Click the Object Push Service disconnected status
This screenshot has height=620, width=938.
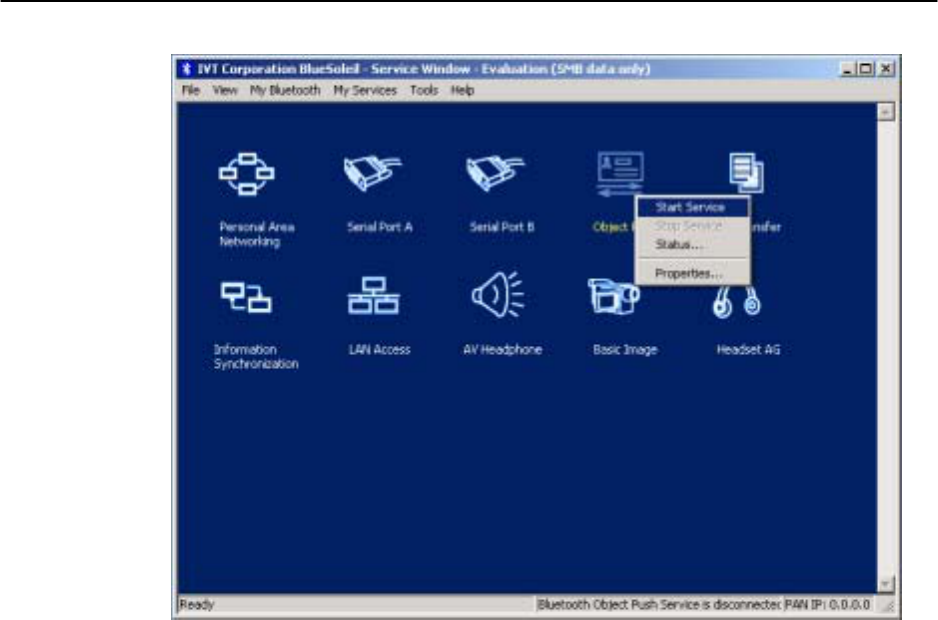coord(659,604)
